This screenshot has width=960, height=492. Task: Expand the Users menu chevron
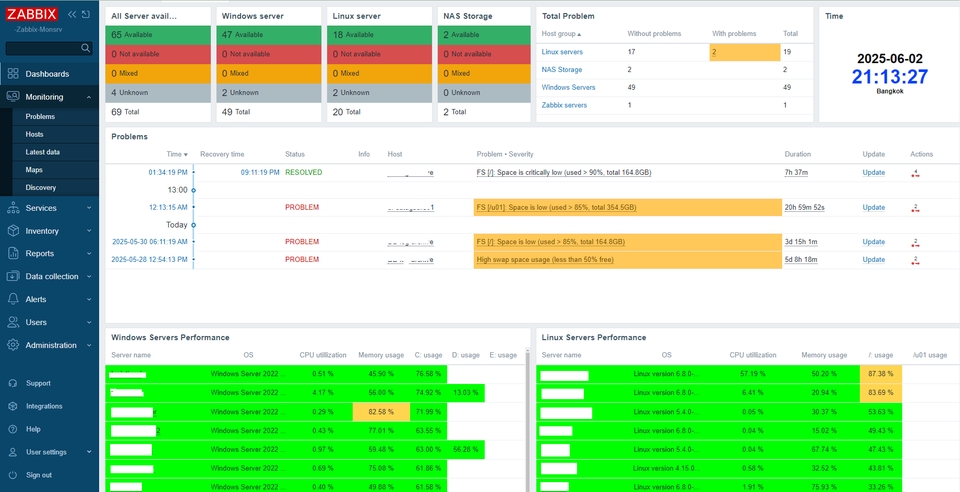pos(89,322)
